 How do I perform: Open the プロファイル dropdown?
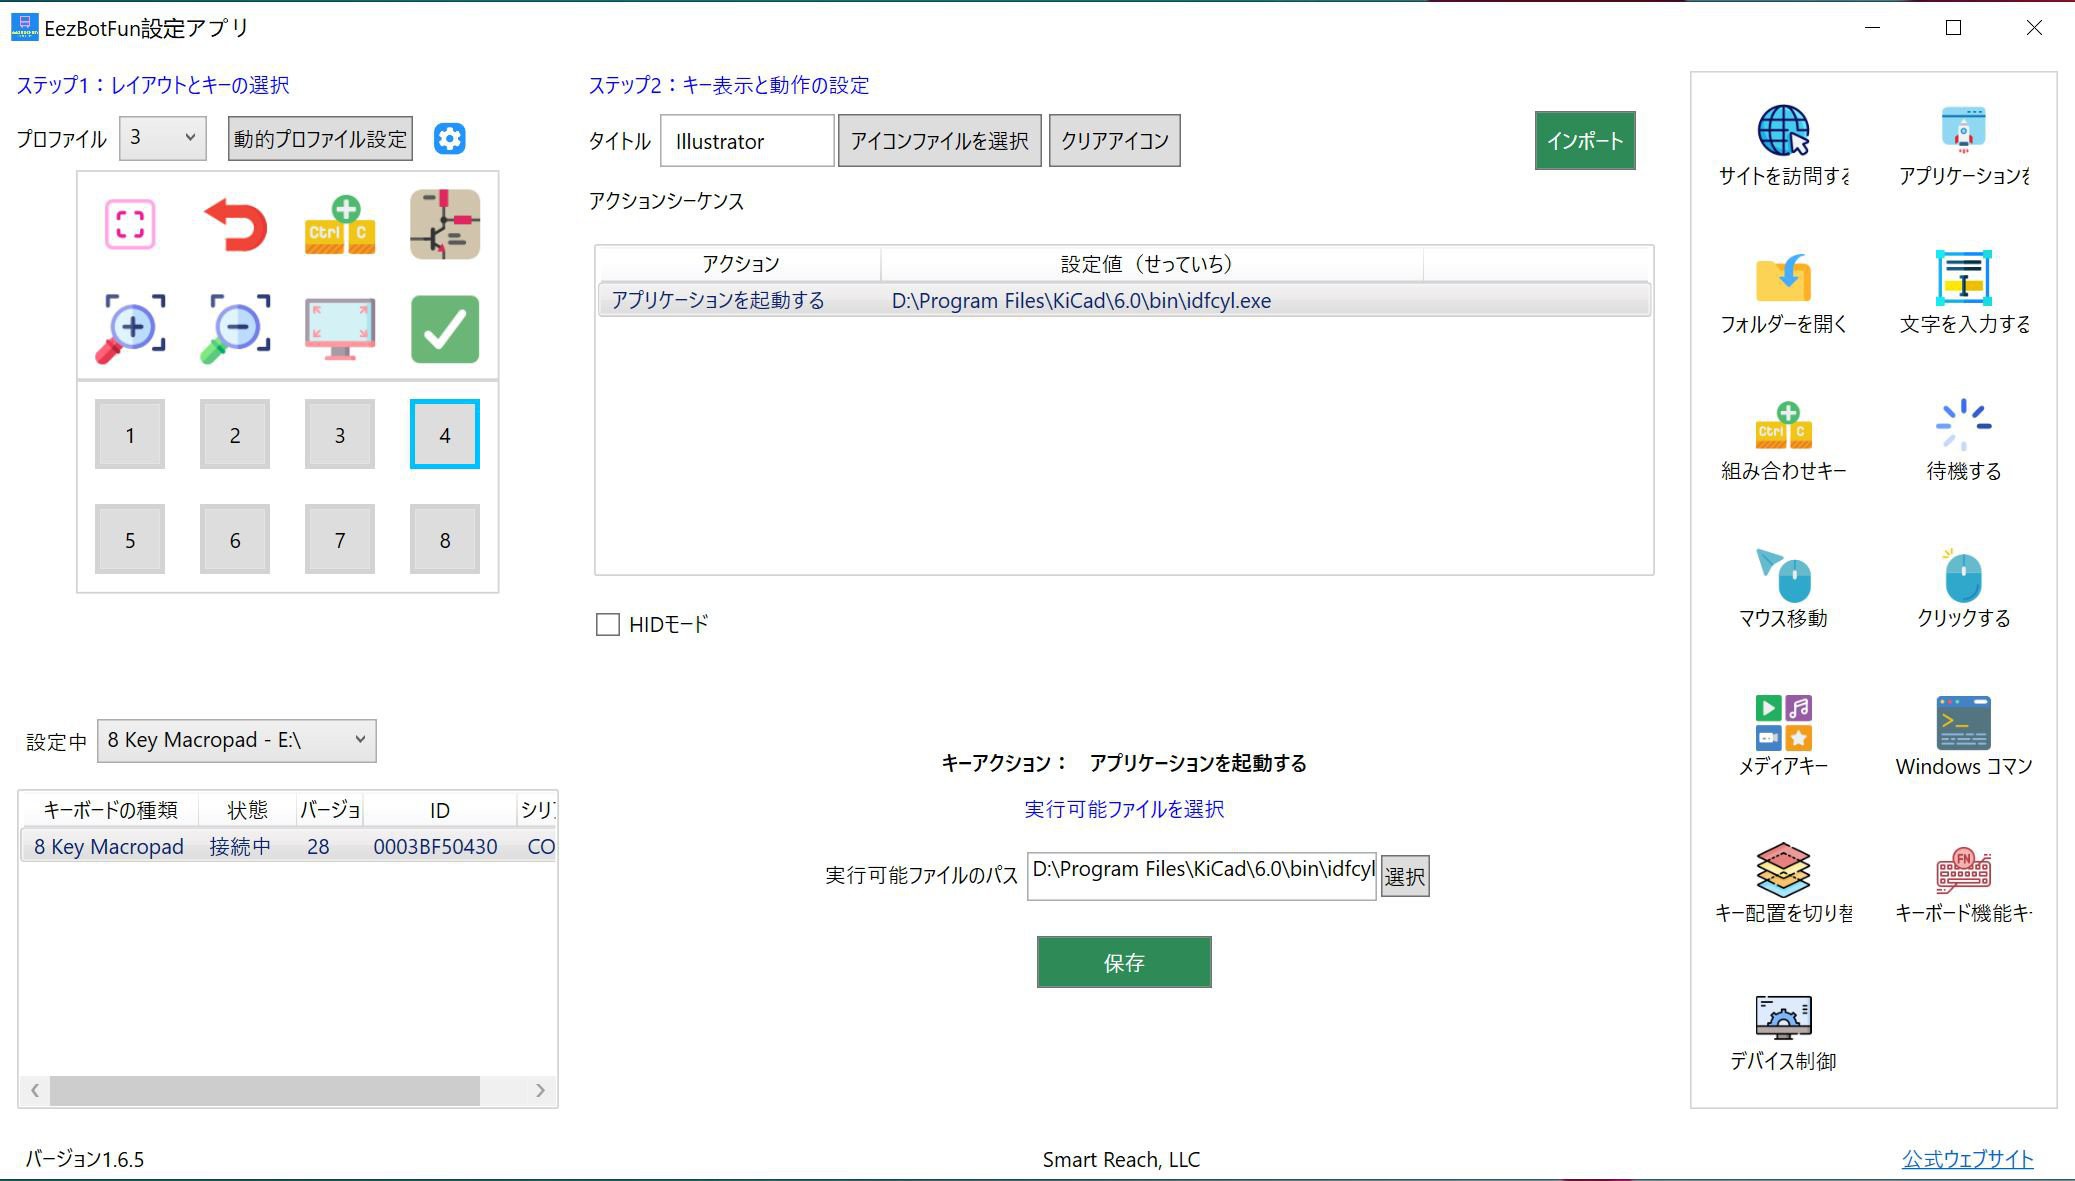pyautogui.click(x=161, y=138)
